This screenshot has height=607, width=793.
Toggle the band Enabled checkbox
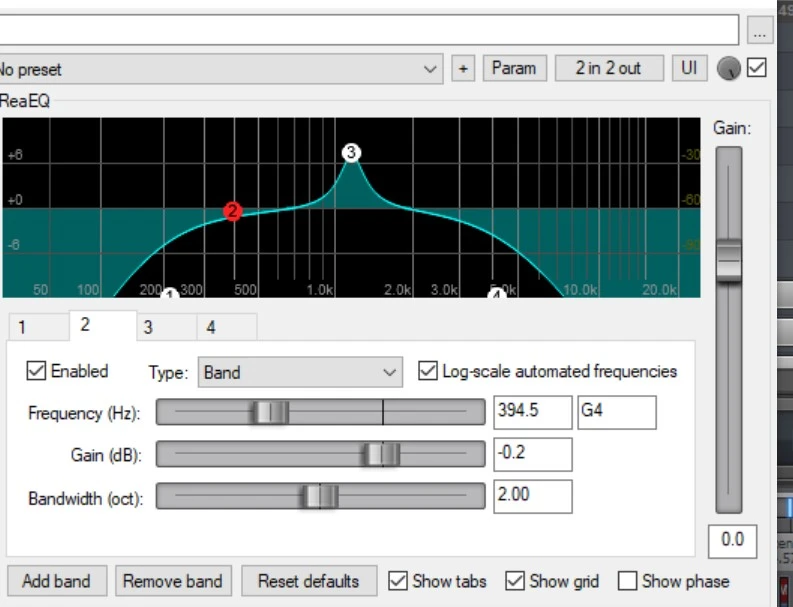37,371
